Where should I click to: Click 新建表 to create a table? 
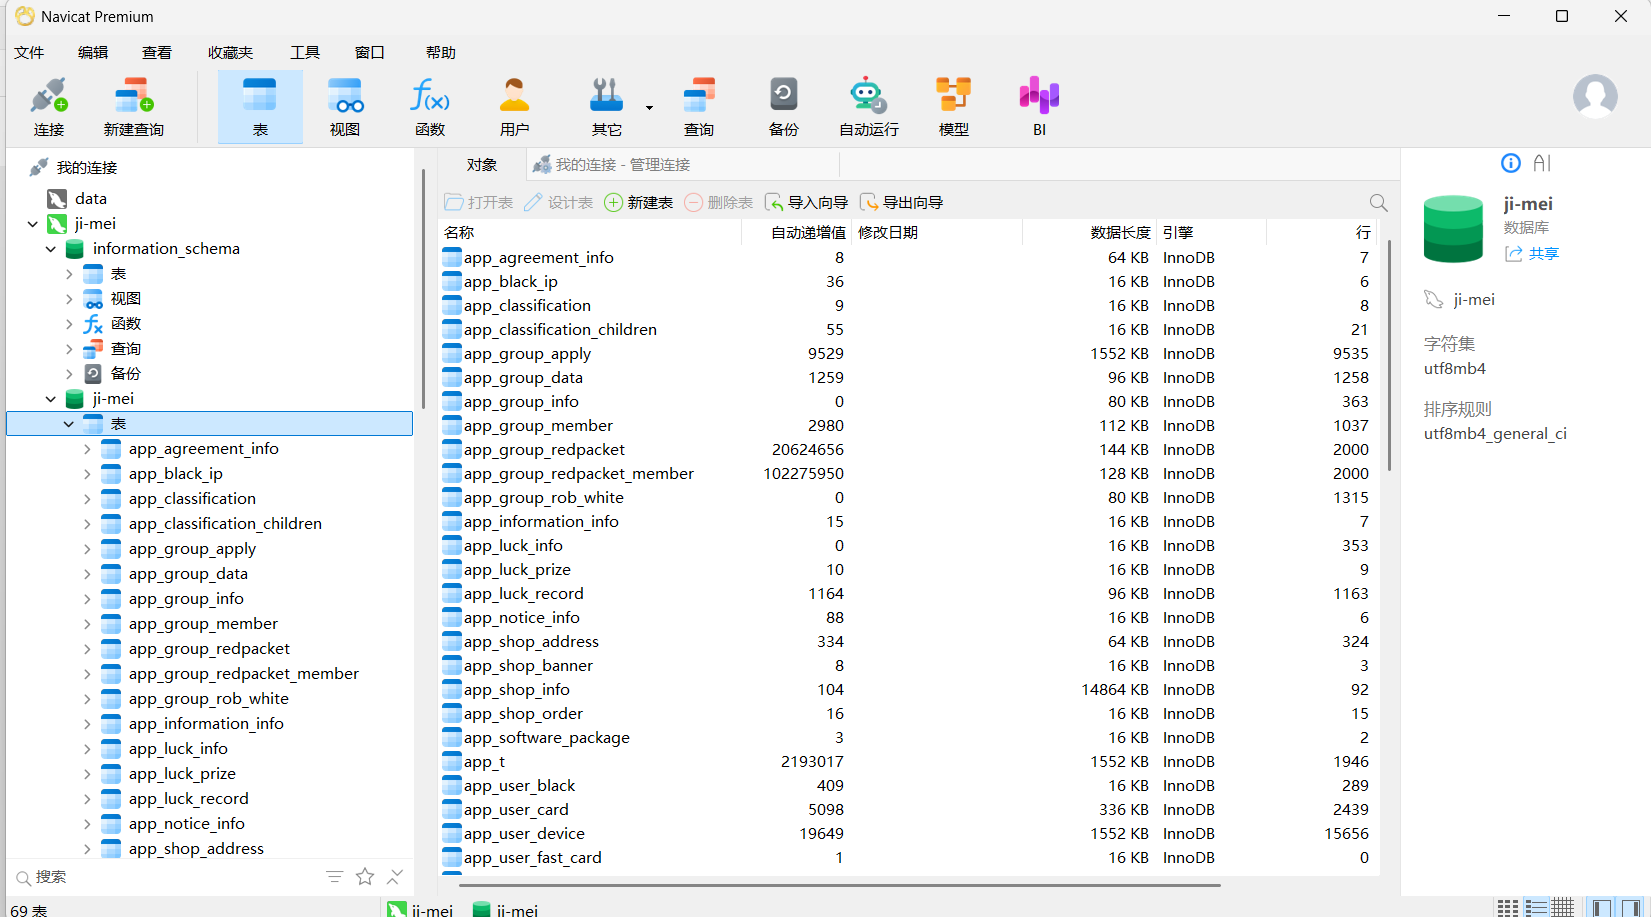pyautogui.click(x=639, y=202)
